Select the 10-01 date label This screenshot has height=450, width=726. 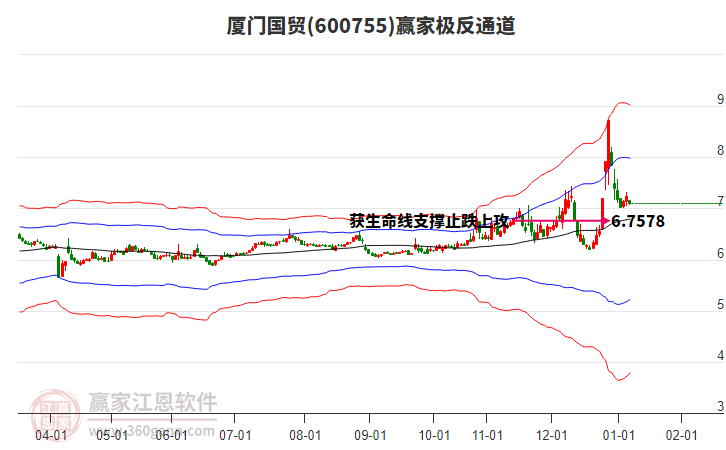click(434, 435)
